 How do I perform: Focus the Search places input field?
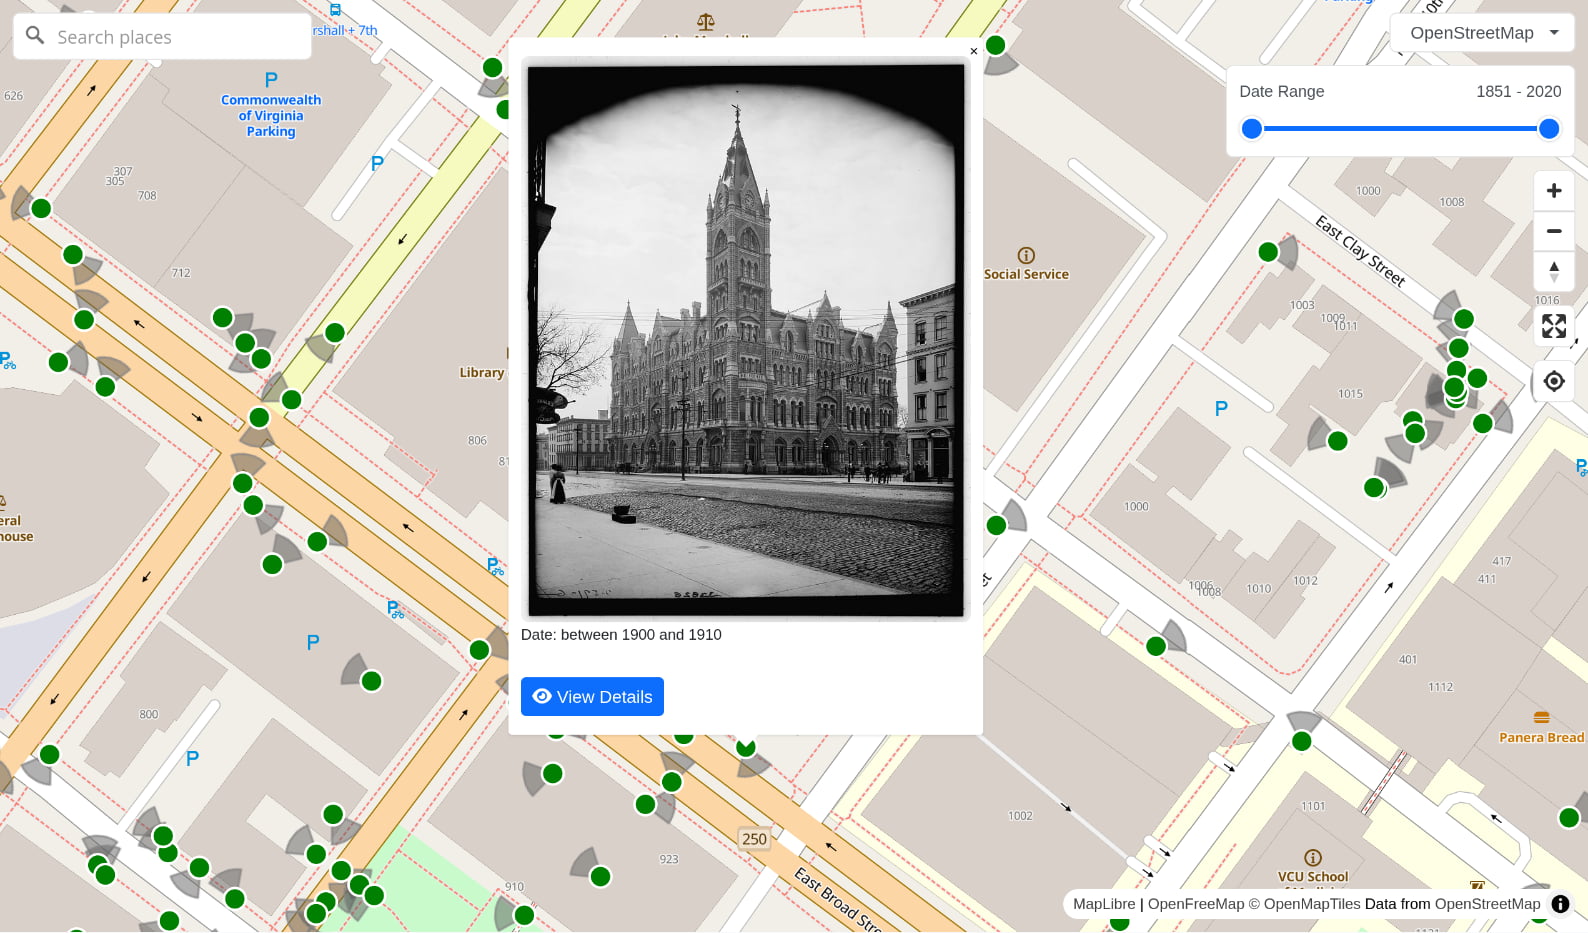click(x=175, y=37)
